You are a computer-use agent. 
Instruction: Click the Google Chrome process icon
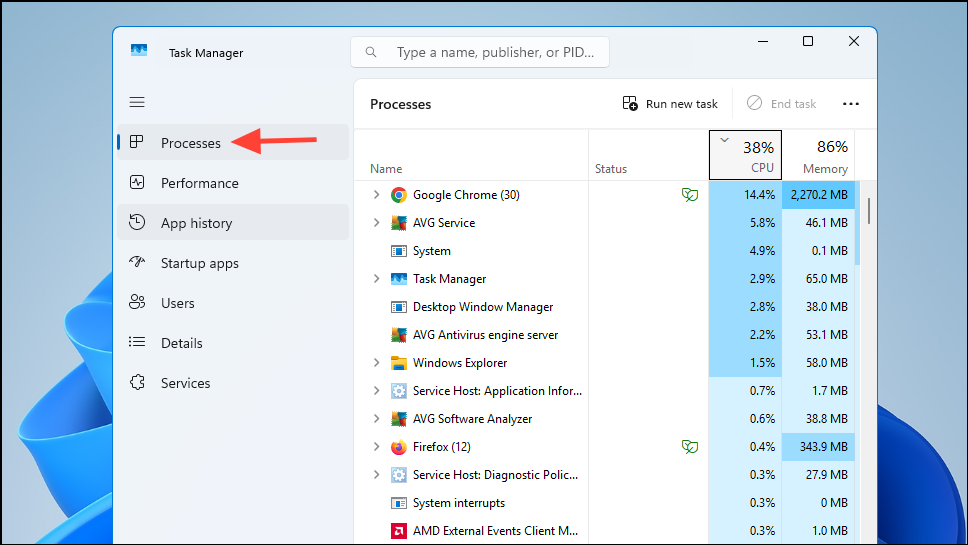point(399,195)
